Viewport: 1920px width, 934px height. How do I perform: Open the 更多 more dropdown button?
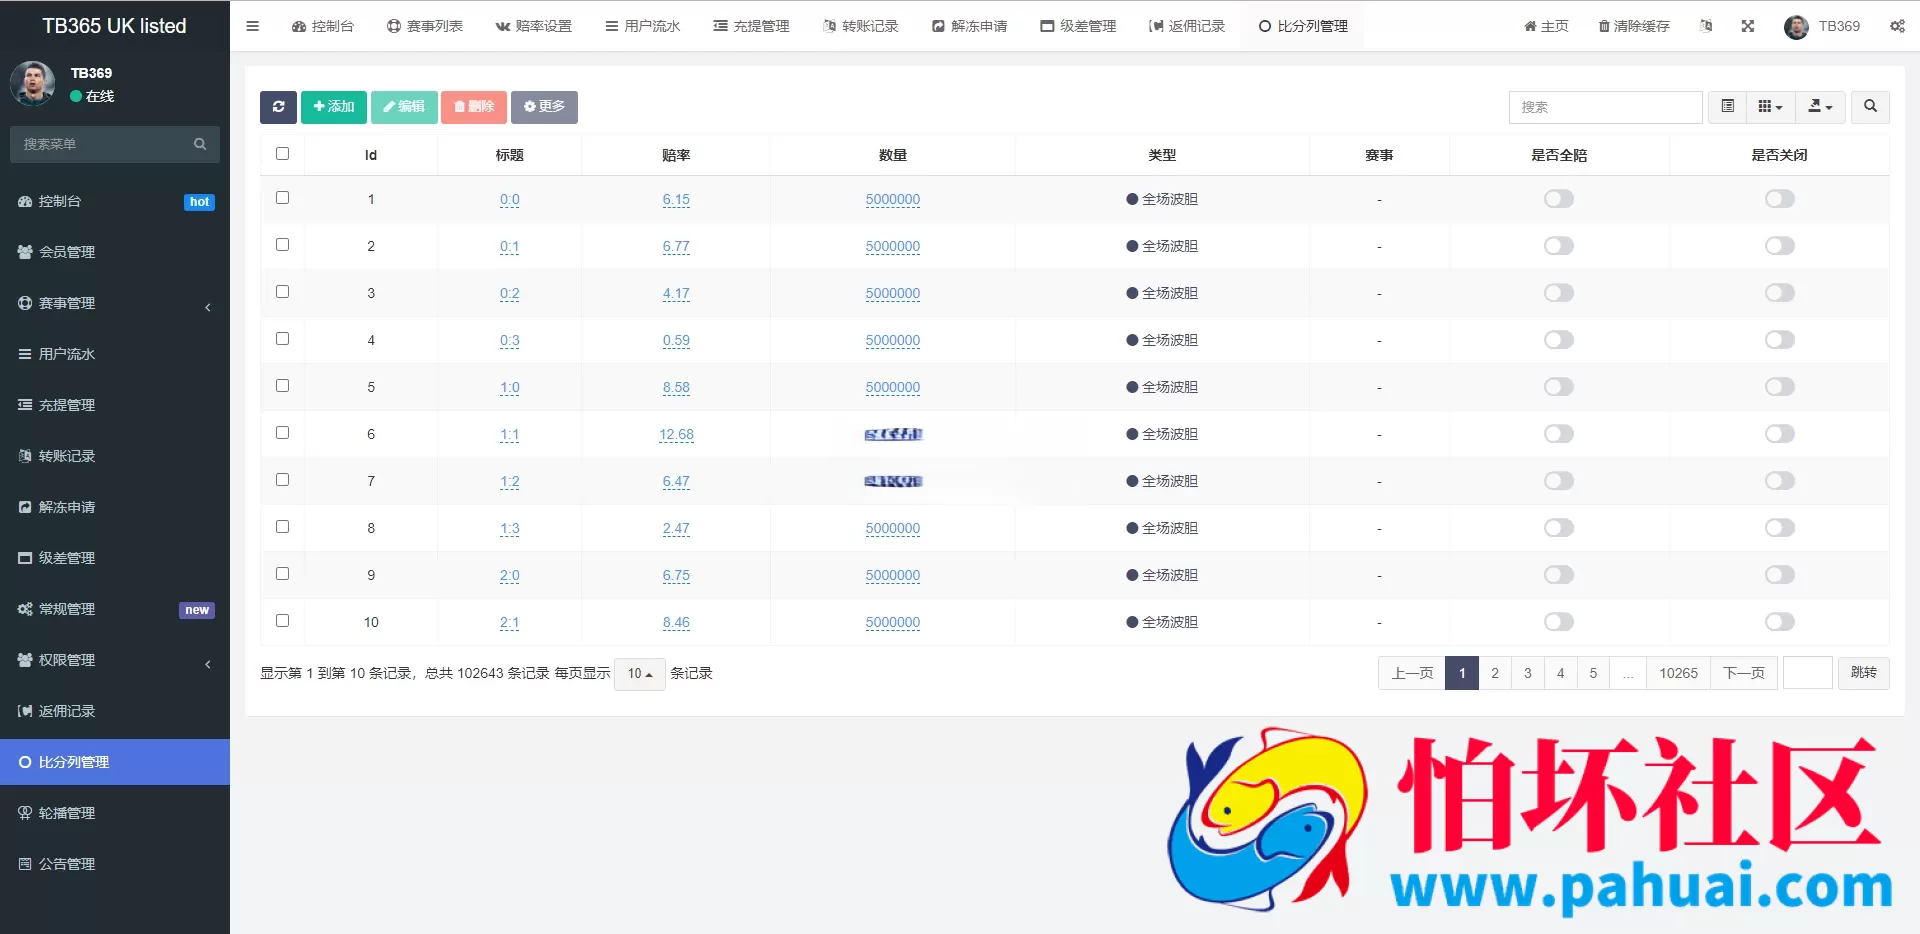pyautogui.click(x=544, y=107)
